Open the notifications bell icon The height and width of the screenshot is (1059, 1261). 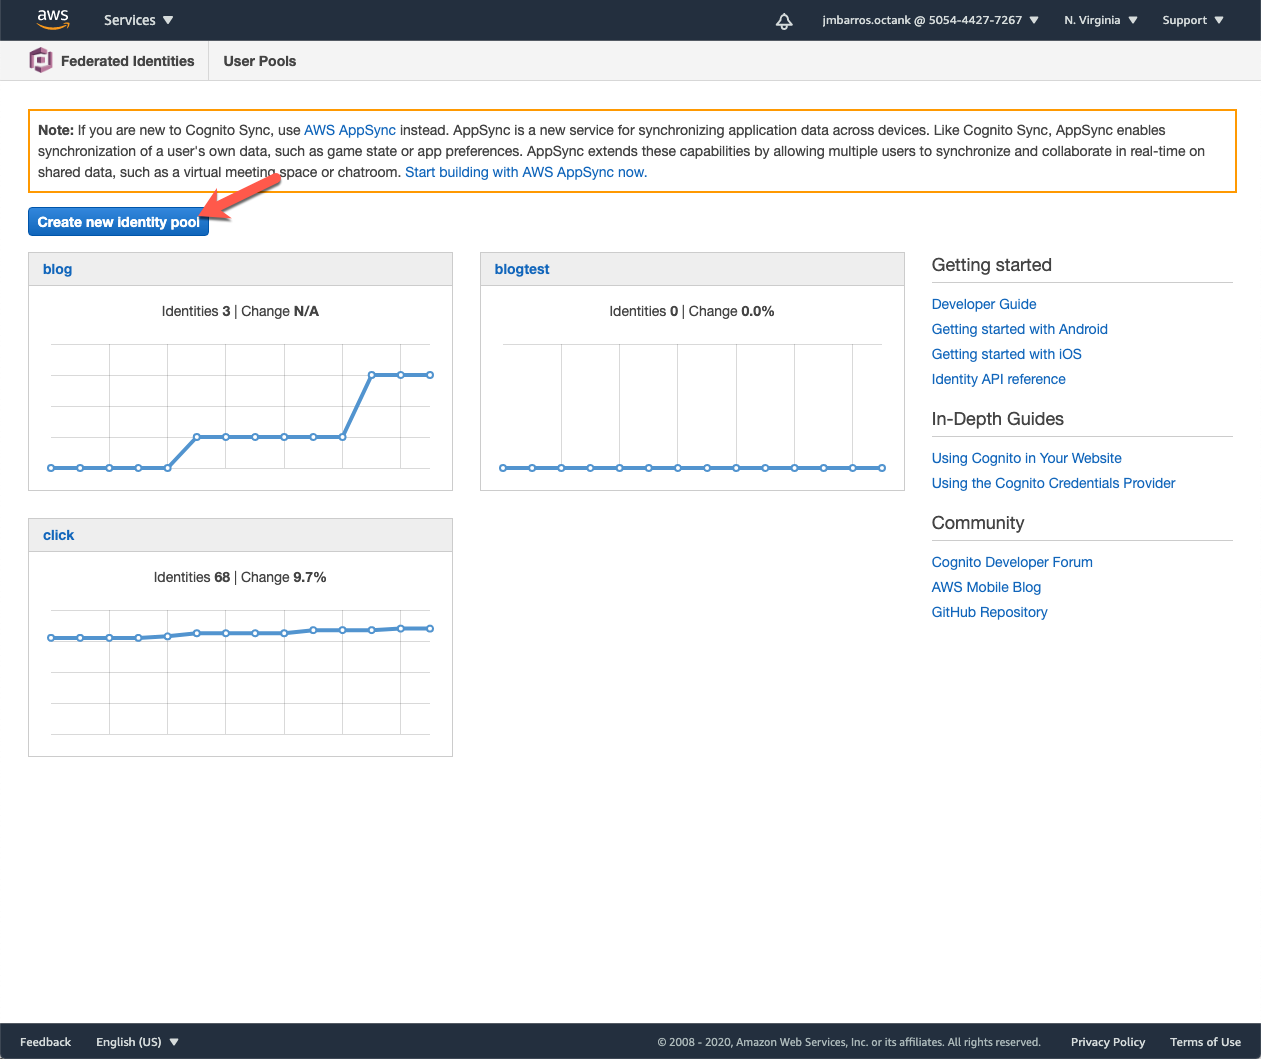[784, 21]
